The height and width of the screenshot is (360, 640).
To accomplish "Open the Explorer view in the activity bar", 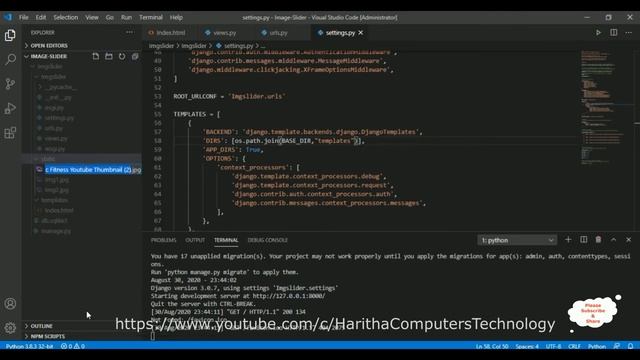I will point(10,36).
